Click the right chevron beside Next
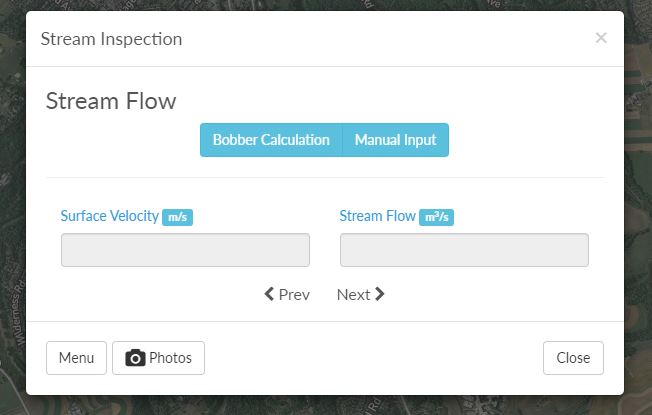The width and height of the screenshot is (652, 415). [380, 294]
